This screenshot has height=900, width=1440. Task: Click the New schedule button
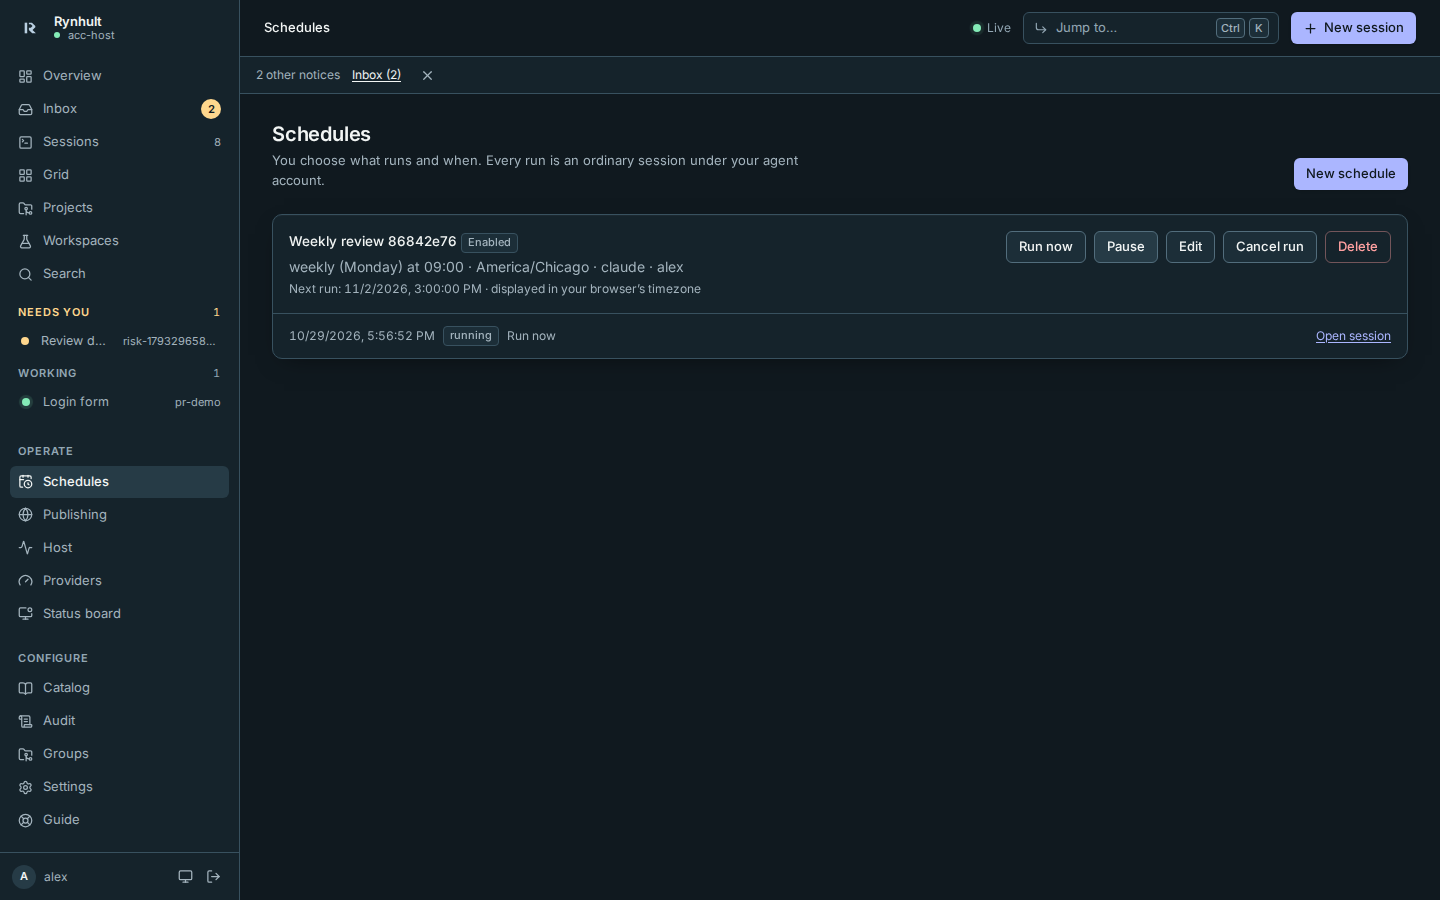pyautogui.click(x=1350, y=174)
